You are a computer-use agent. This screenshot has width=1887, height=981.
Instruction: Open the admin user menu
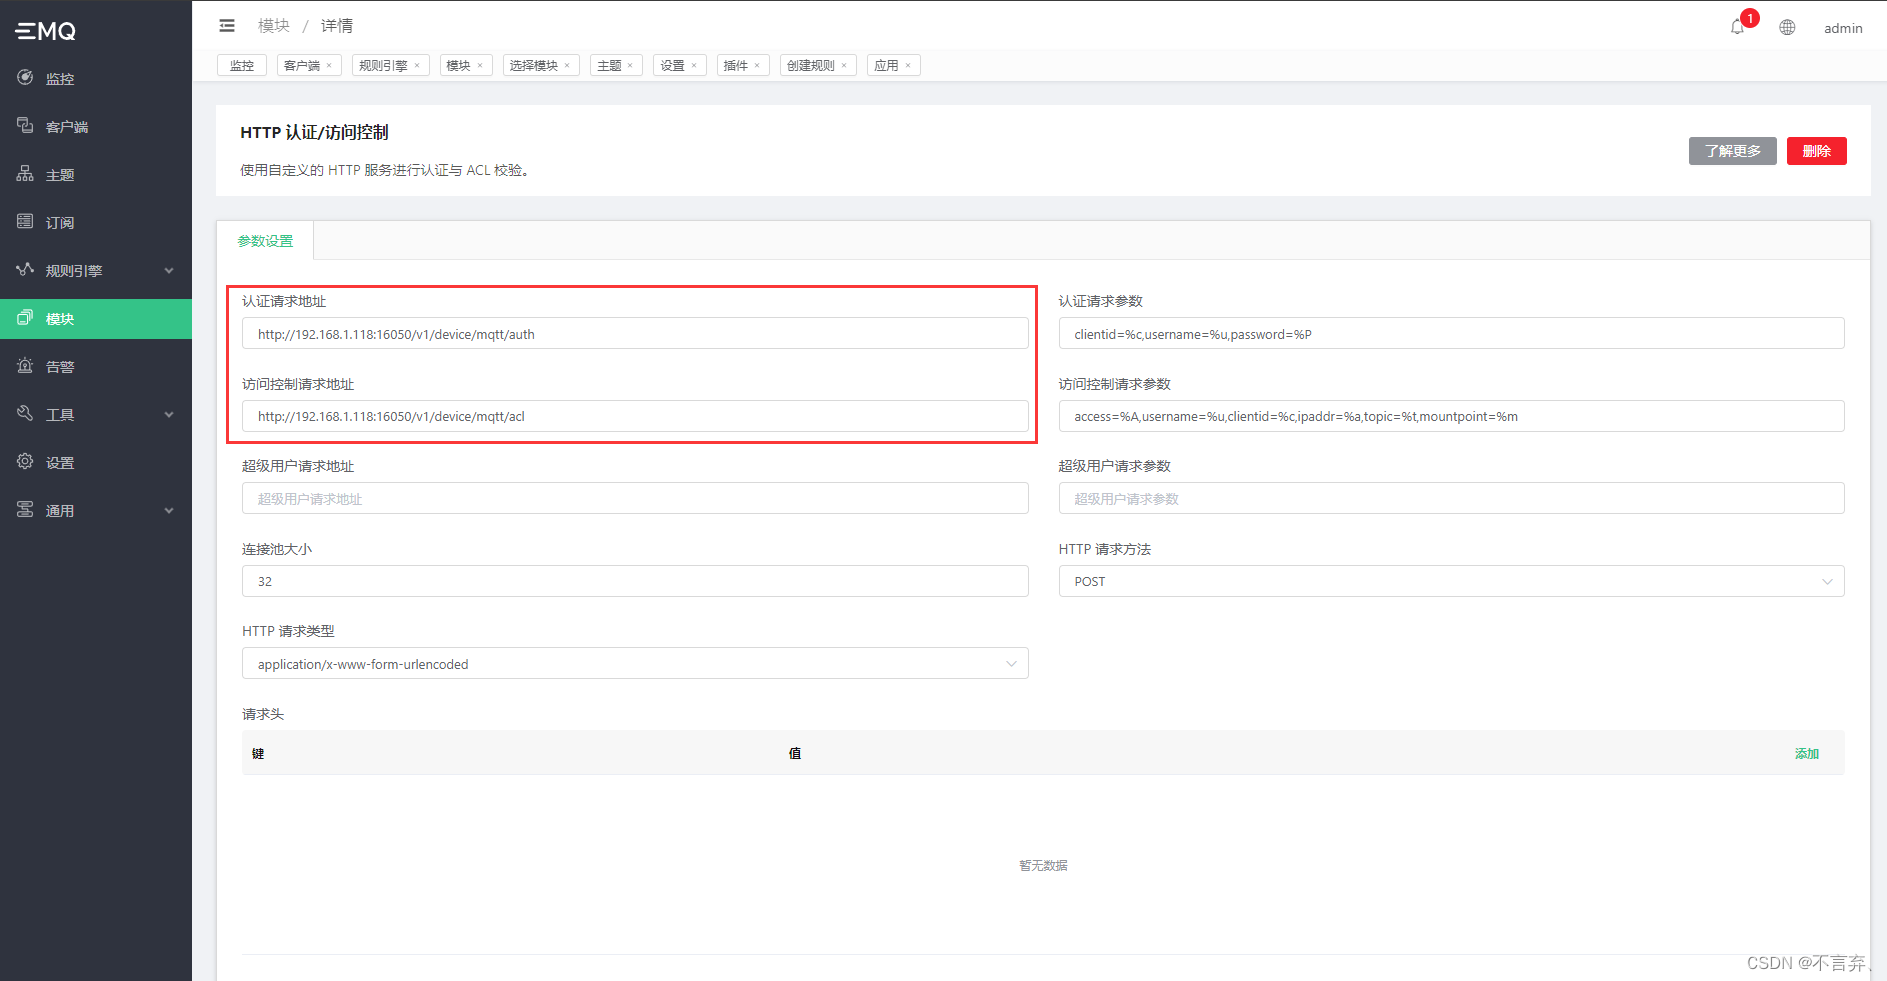point(1843,28)
